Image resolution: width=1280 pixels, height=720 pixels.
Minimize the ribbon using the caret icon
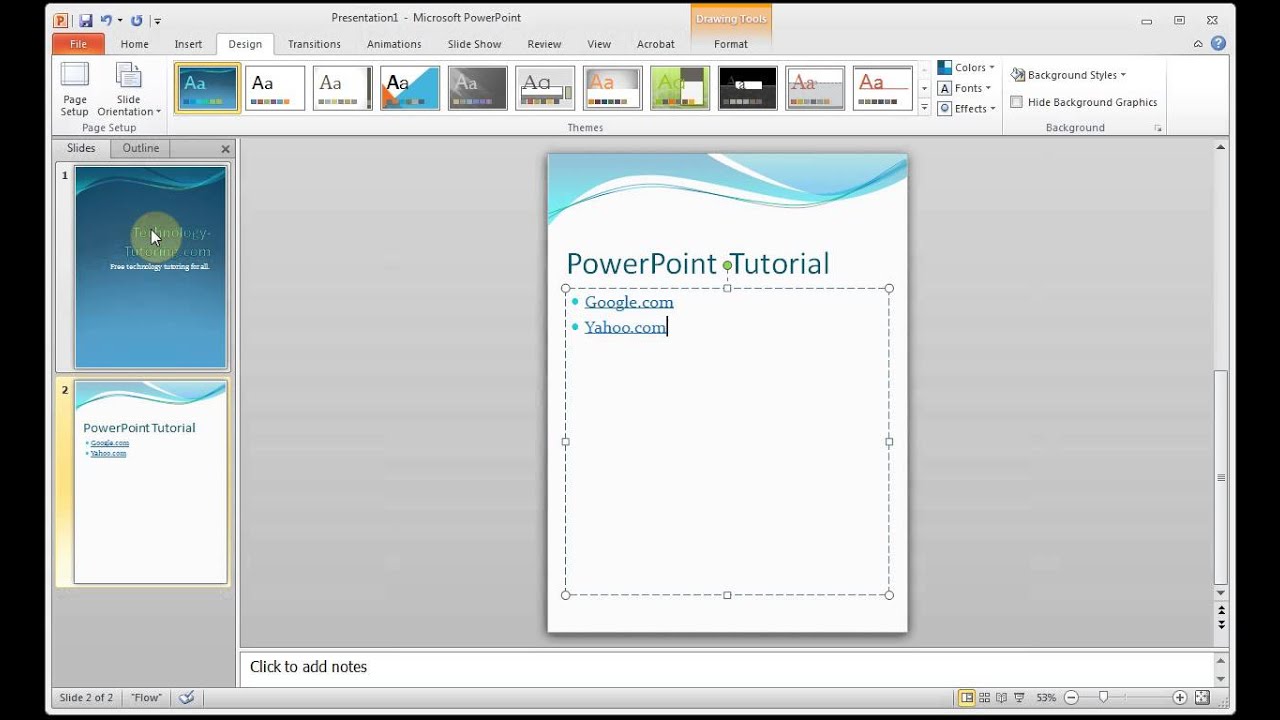click(1198, 44)
